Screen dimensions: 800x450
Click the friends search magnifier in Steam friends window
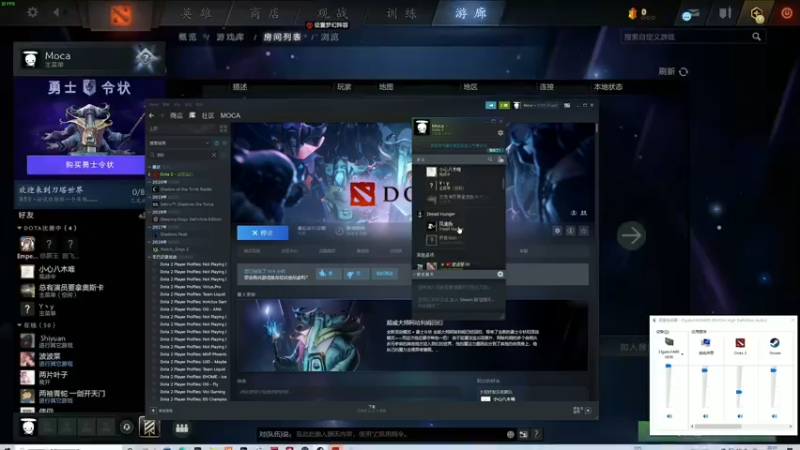coord(490,160)
